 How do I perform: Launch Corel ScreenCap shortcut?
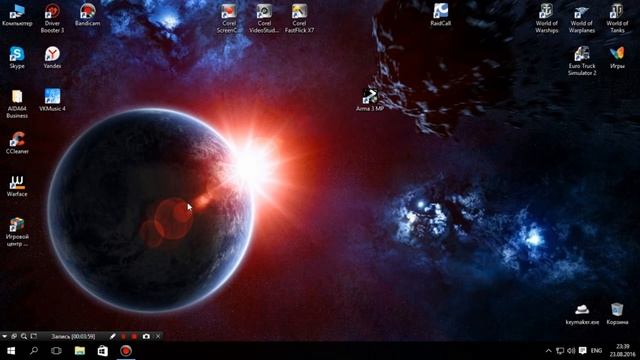229,18
